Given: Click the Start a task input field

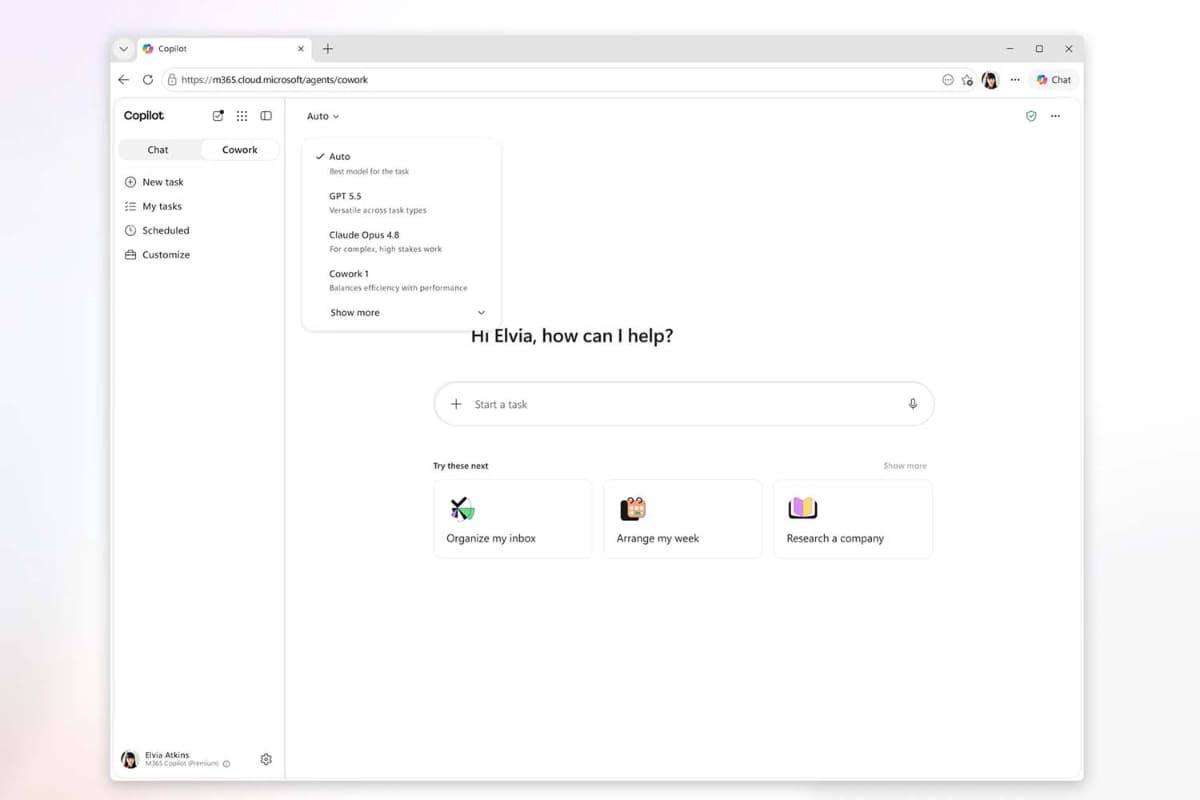Looking at the screenshot, I should (x=684, y=404).
